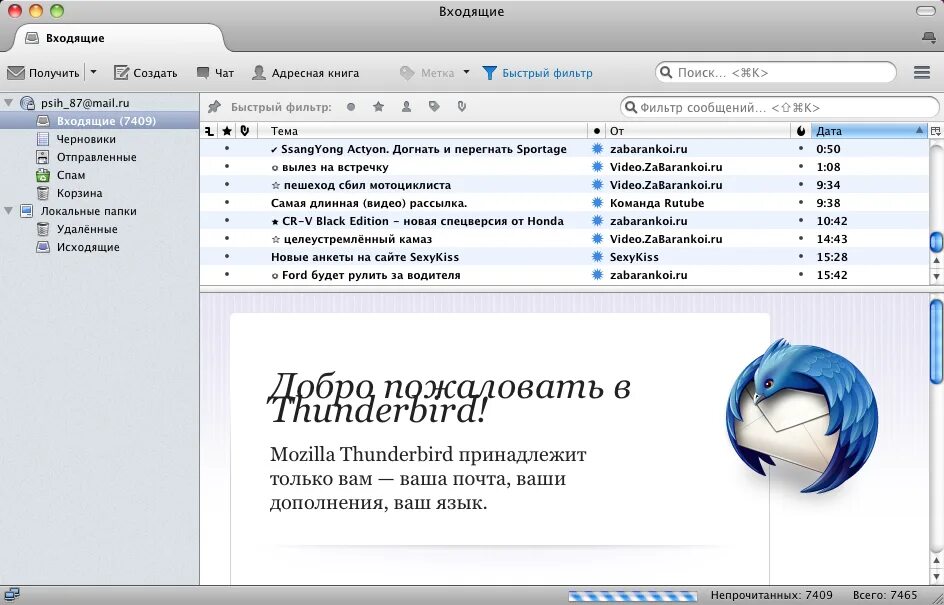
Task: Select Локальные папки
Action: point(88,211)
